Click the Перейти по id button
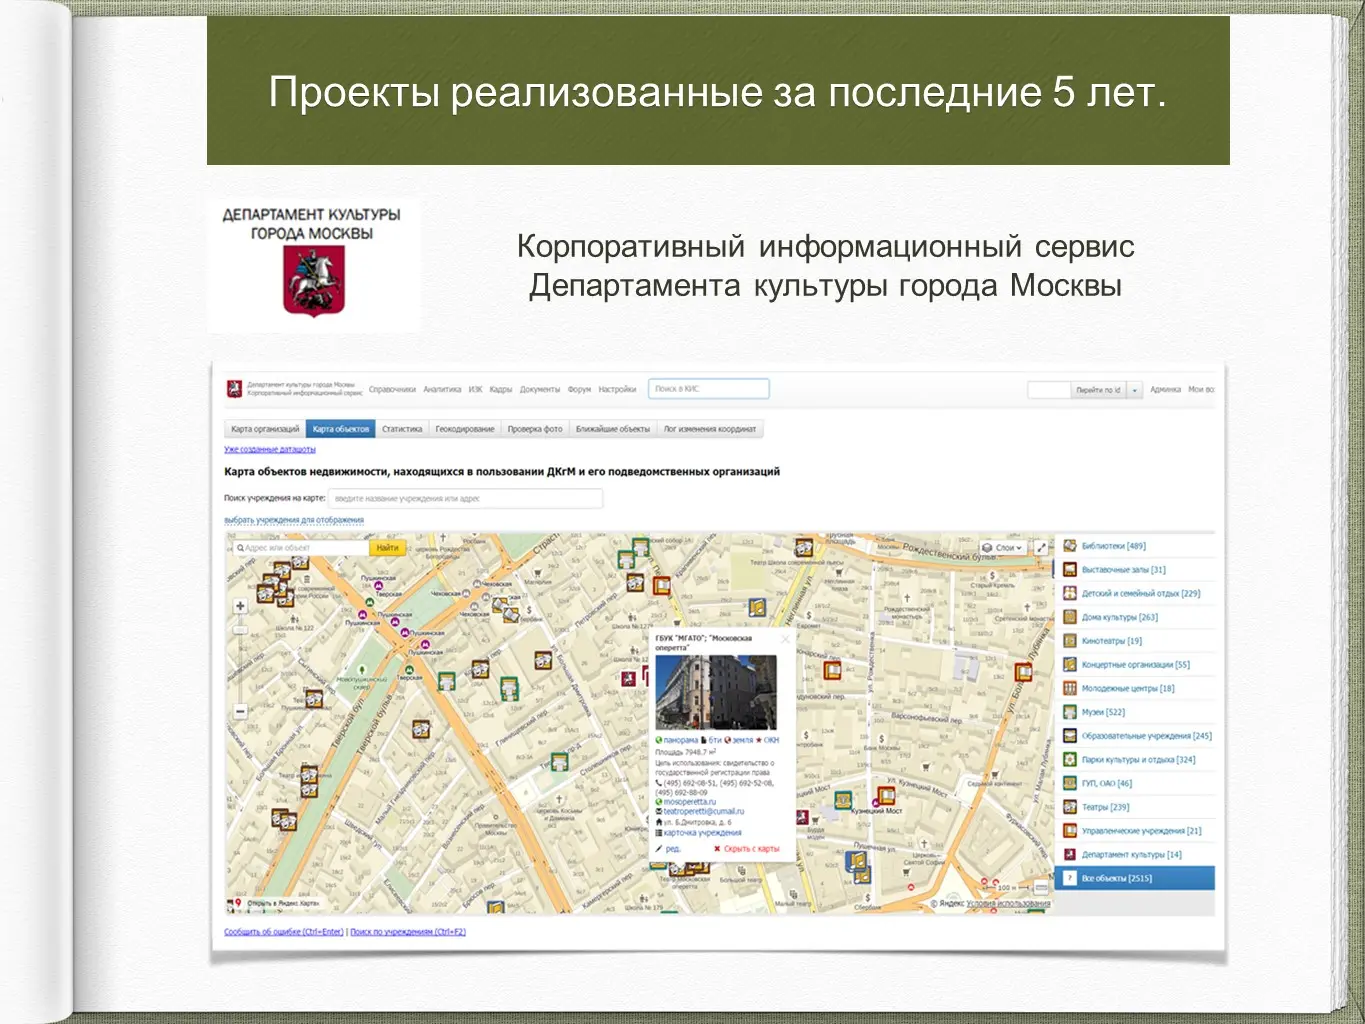1365x1024 pixels. tap(1098, 390)
